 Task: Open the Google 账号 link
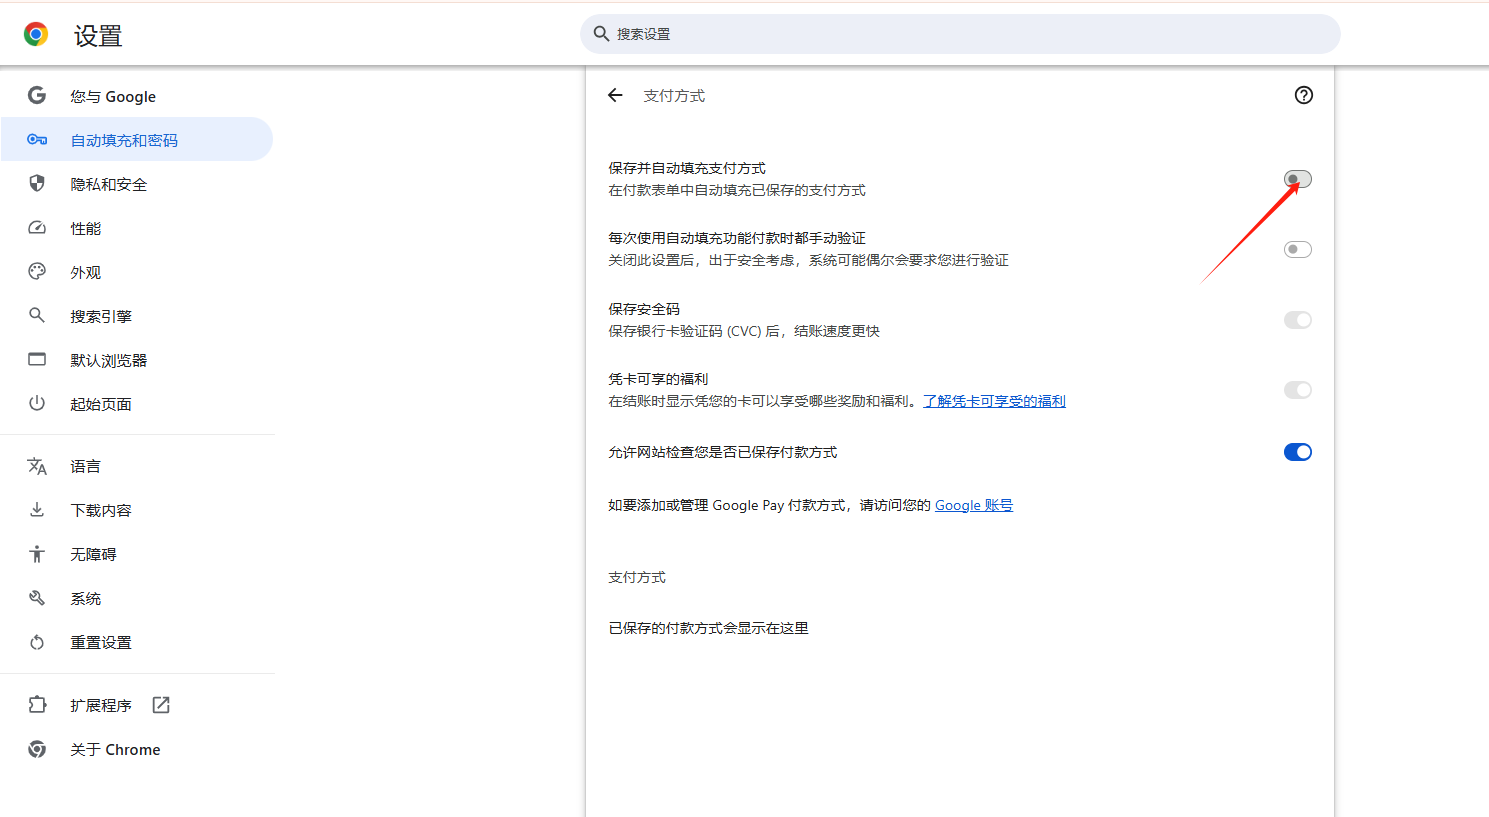pyautogui.click(x=974, y=505)
